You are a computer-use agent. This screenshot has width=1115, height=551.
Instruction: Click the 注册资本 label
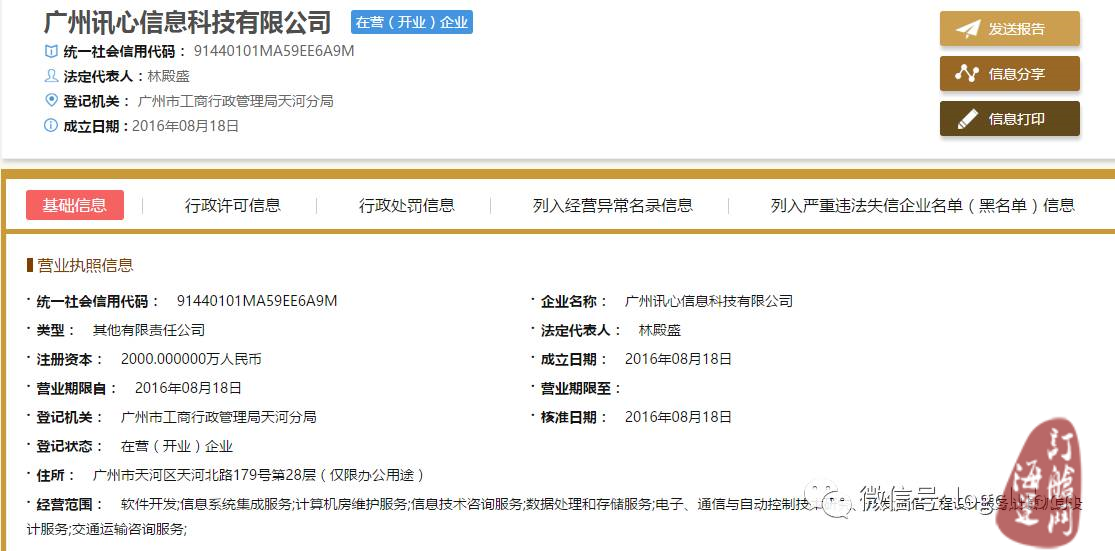pos(70,359)
